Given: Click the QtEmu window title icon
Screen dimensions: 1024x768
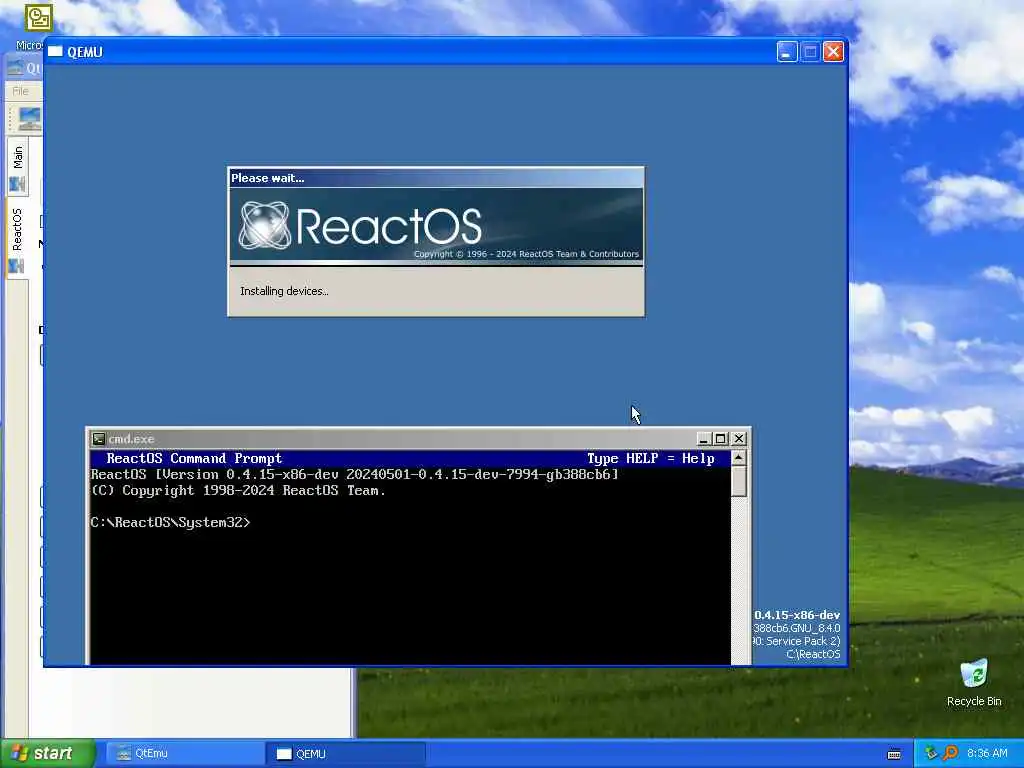Looking at the screenshot, I should click(15, 68).
